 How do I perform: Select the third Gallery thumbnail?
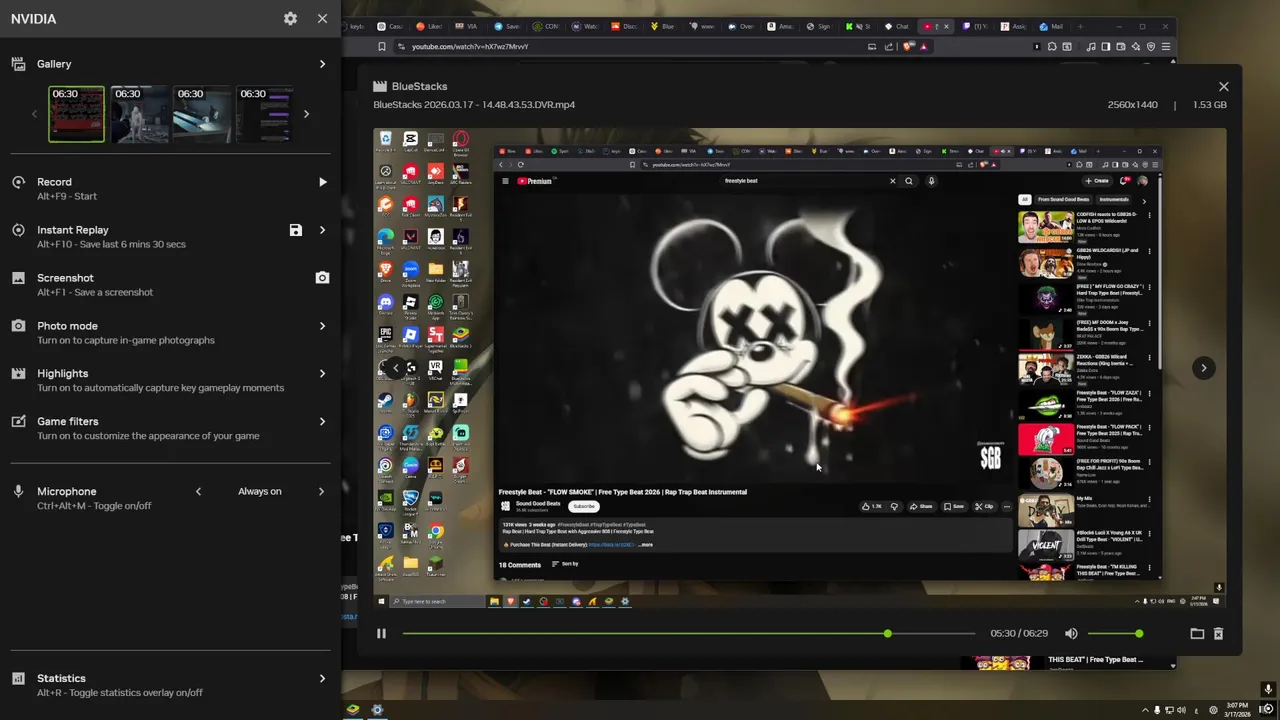202,114
